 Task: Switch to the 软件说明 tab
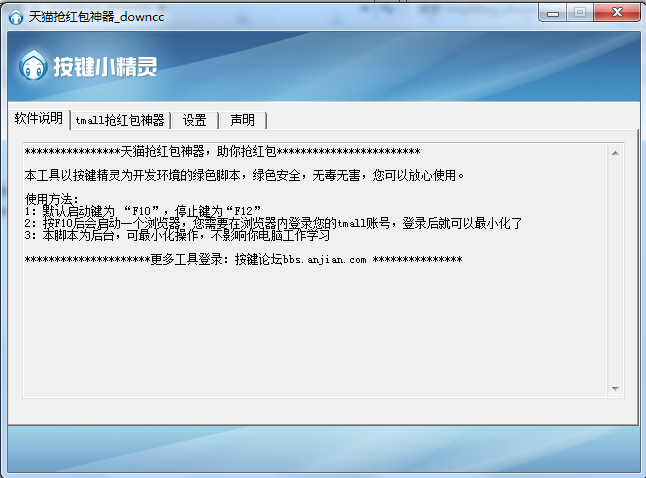(x=38, y=119)
